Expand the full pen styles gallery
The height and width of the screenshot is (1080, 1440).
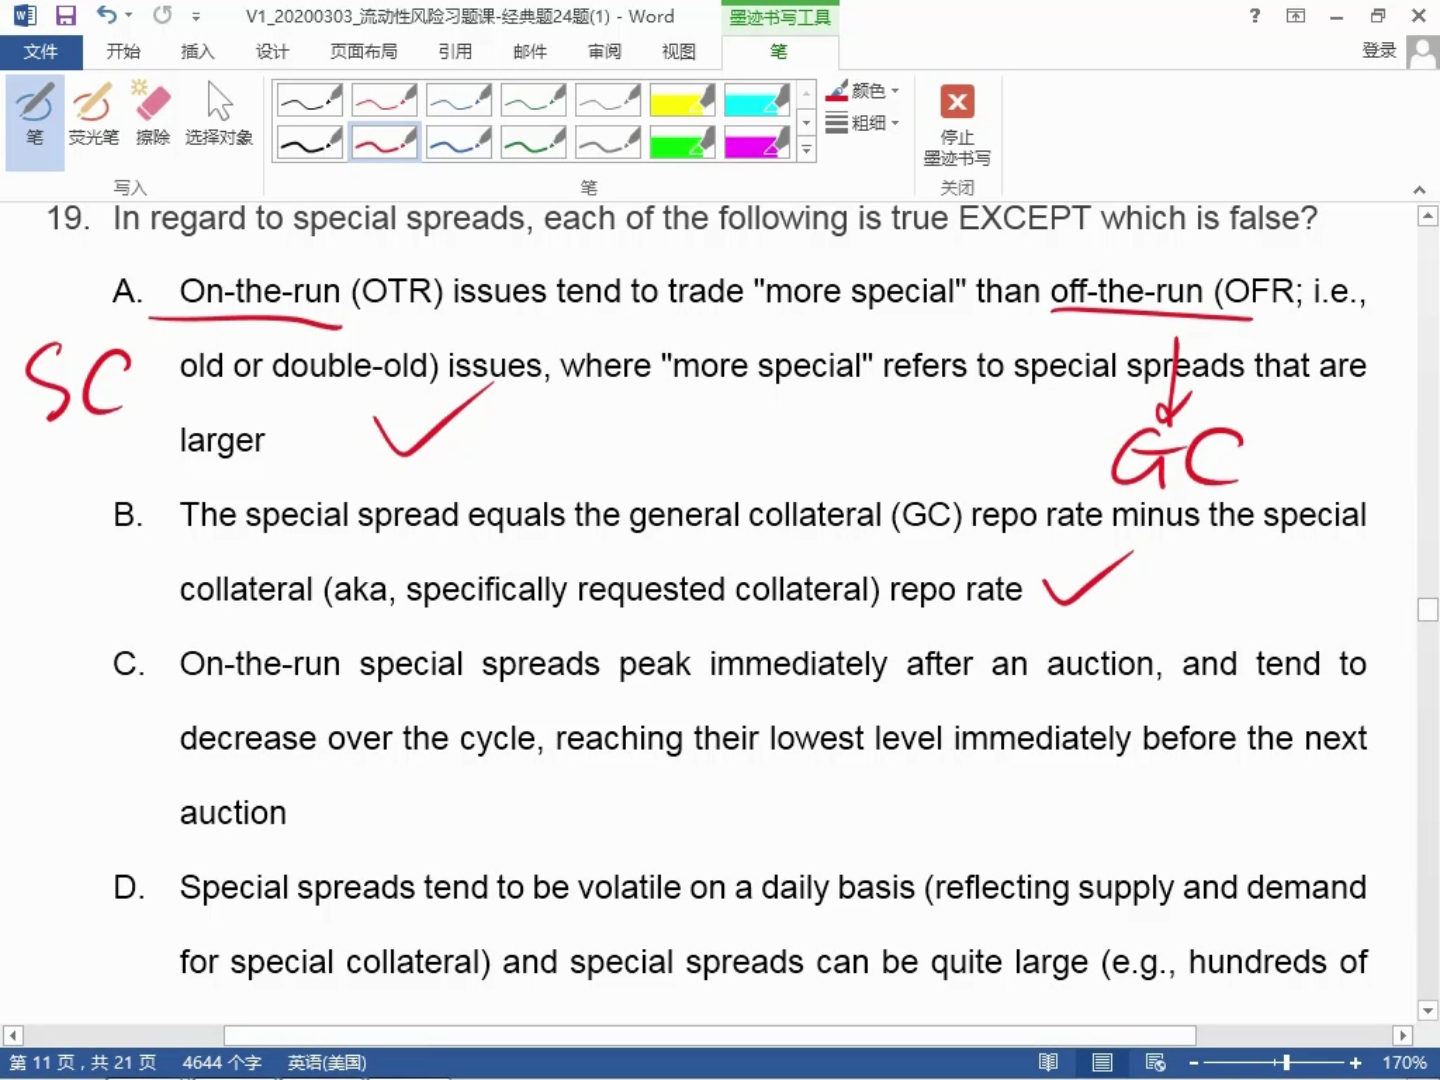[x=806, y=150]
